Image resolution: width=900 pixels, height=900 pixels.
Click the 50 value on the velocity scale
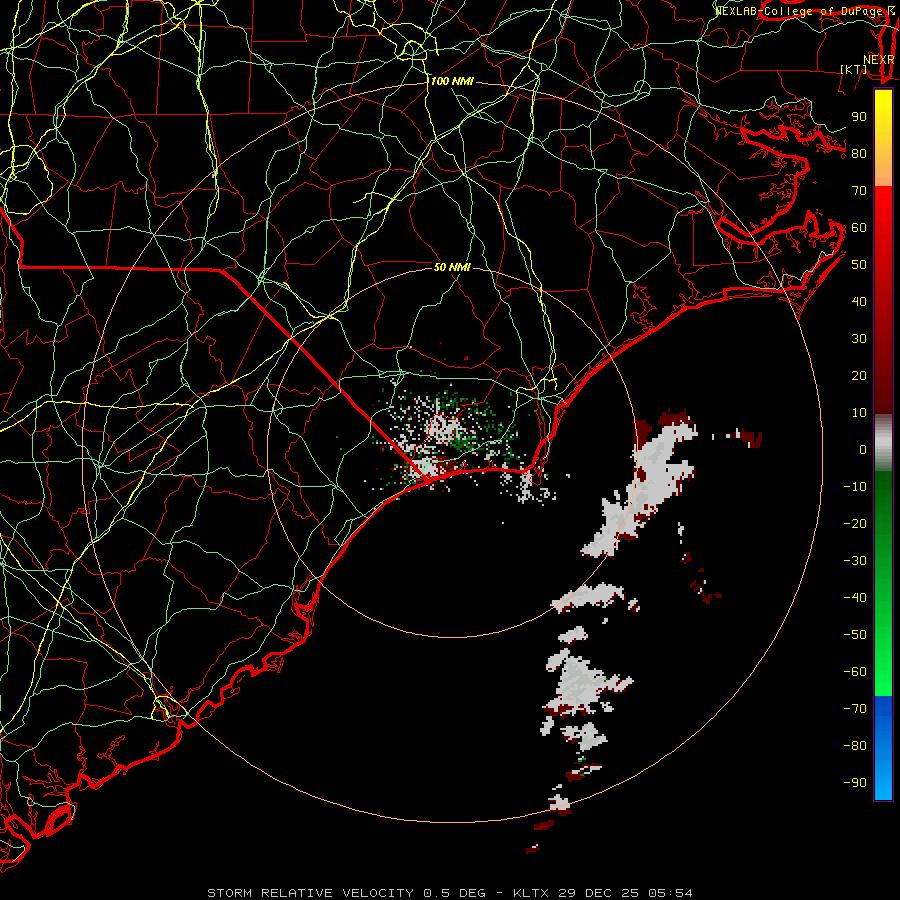(859, 265)
